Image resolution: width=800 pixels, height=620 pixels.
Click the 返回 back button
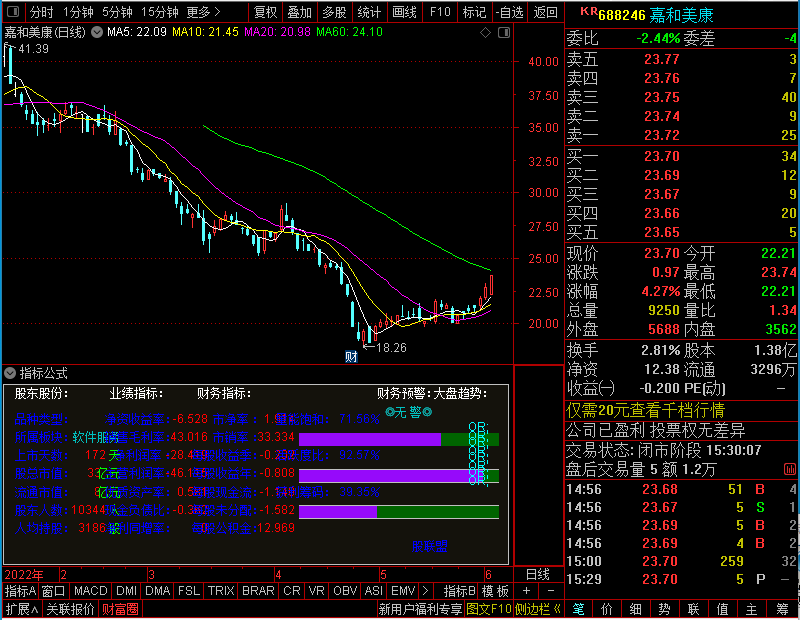[x=545, y=12]
